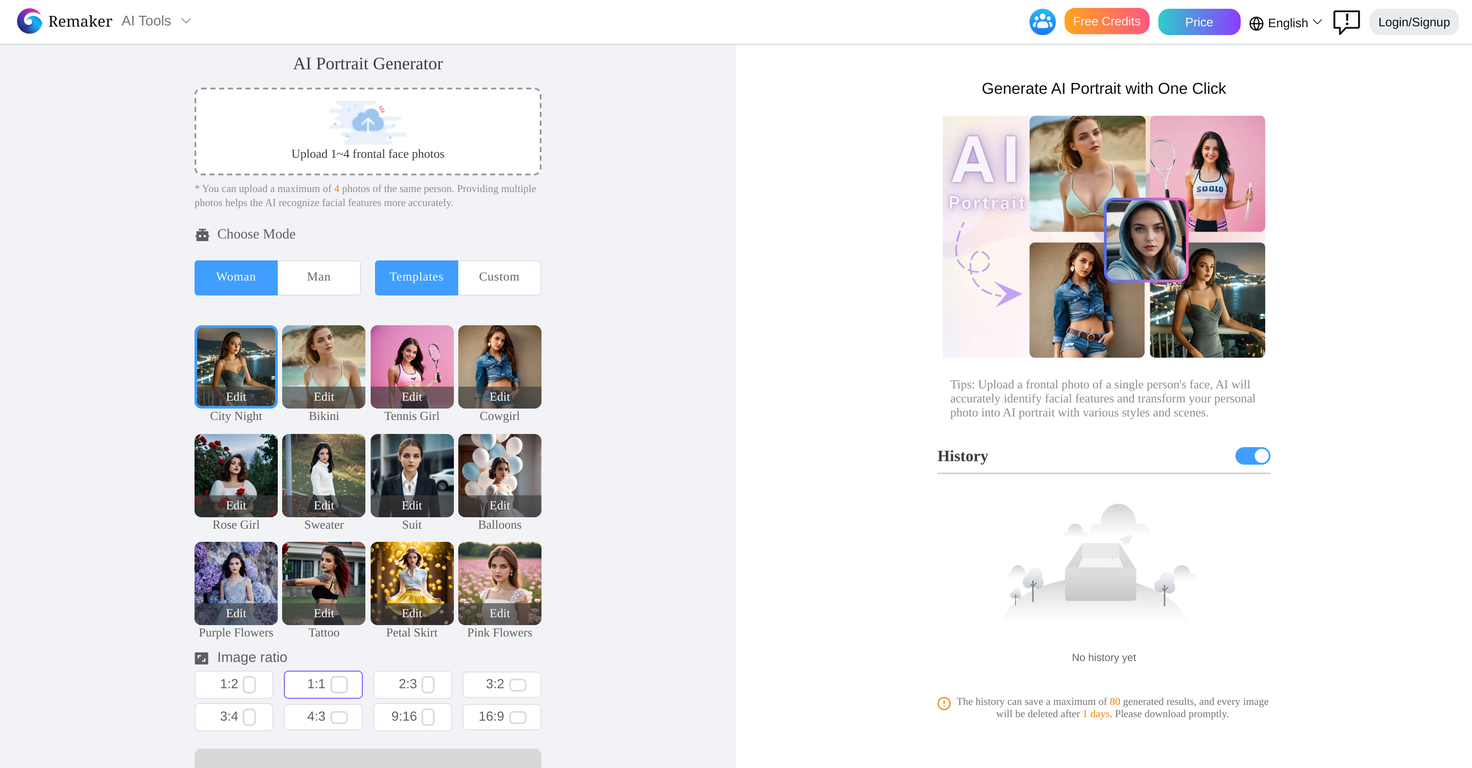1472x768 pixels.
Task: Open the community avatars icon in the top bar
Action: [1042, 21]
